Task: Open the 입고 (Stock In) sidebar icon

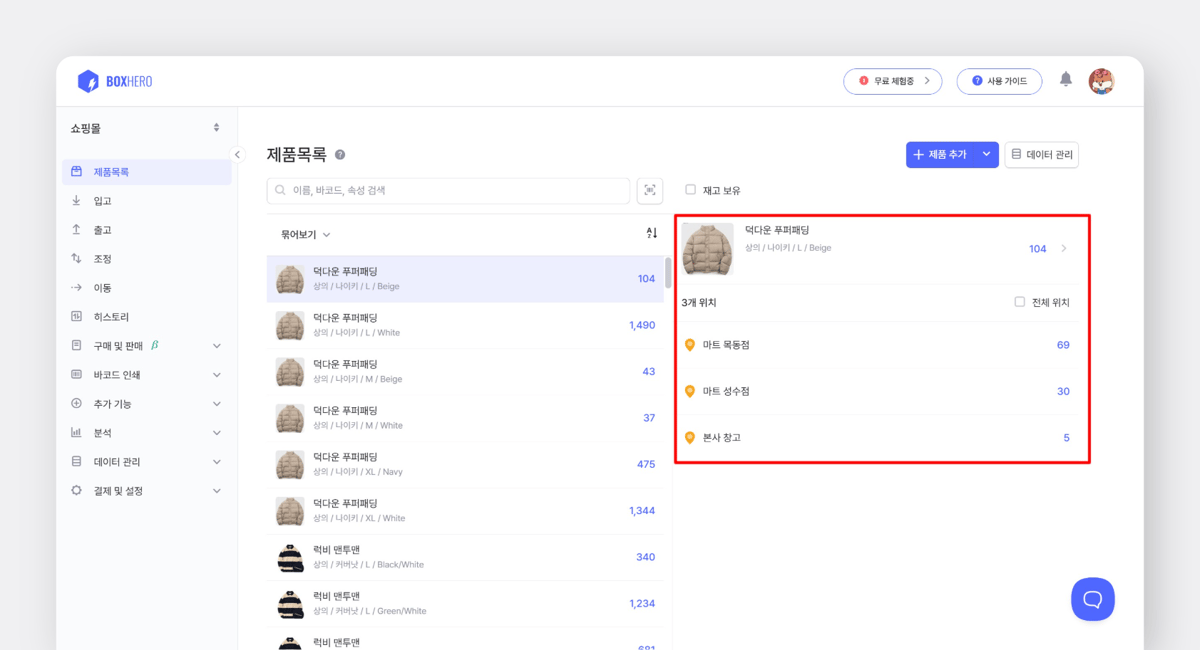Action: pos(76,199)
